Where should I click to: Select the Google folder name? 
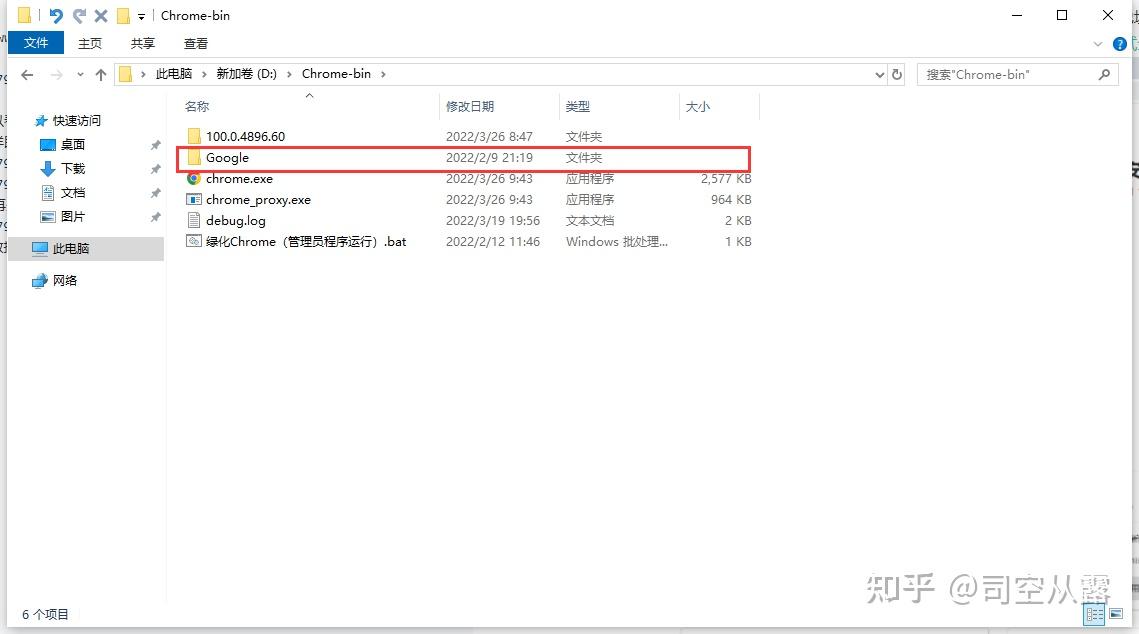click(227, 157)
